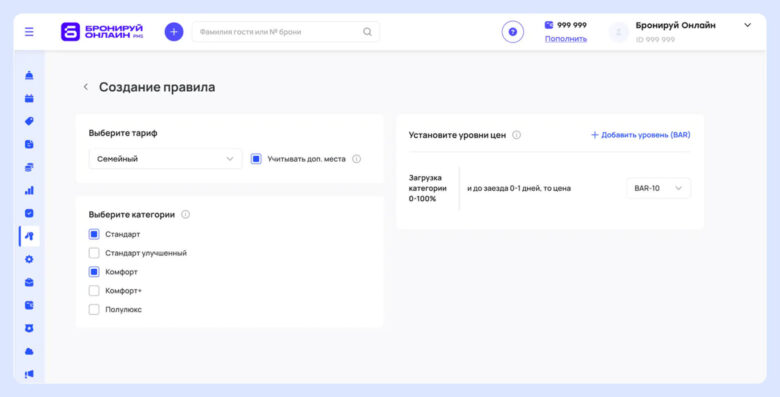Click the Пополнить link
The width and height of the screenshot is (780, 397).
[566, 39]
